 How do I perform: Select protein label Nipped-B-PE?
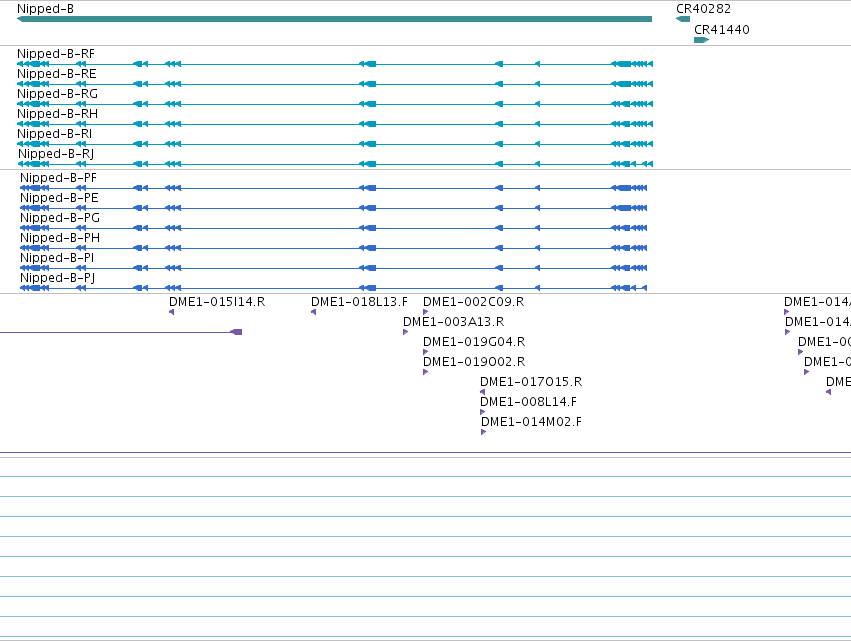[x=59, y=198]
